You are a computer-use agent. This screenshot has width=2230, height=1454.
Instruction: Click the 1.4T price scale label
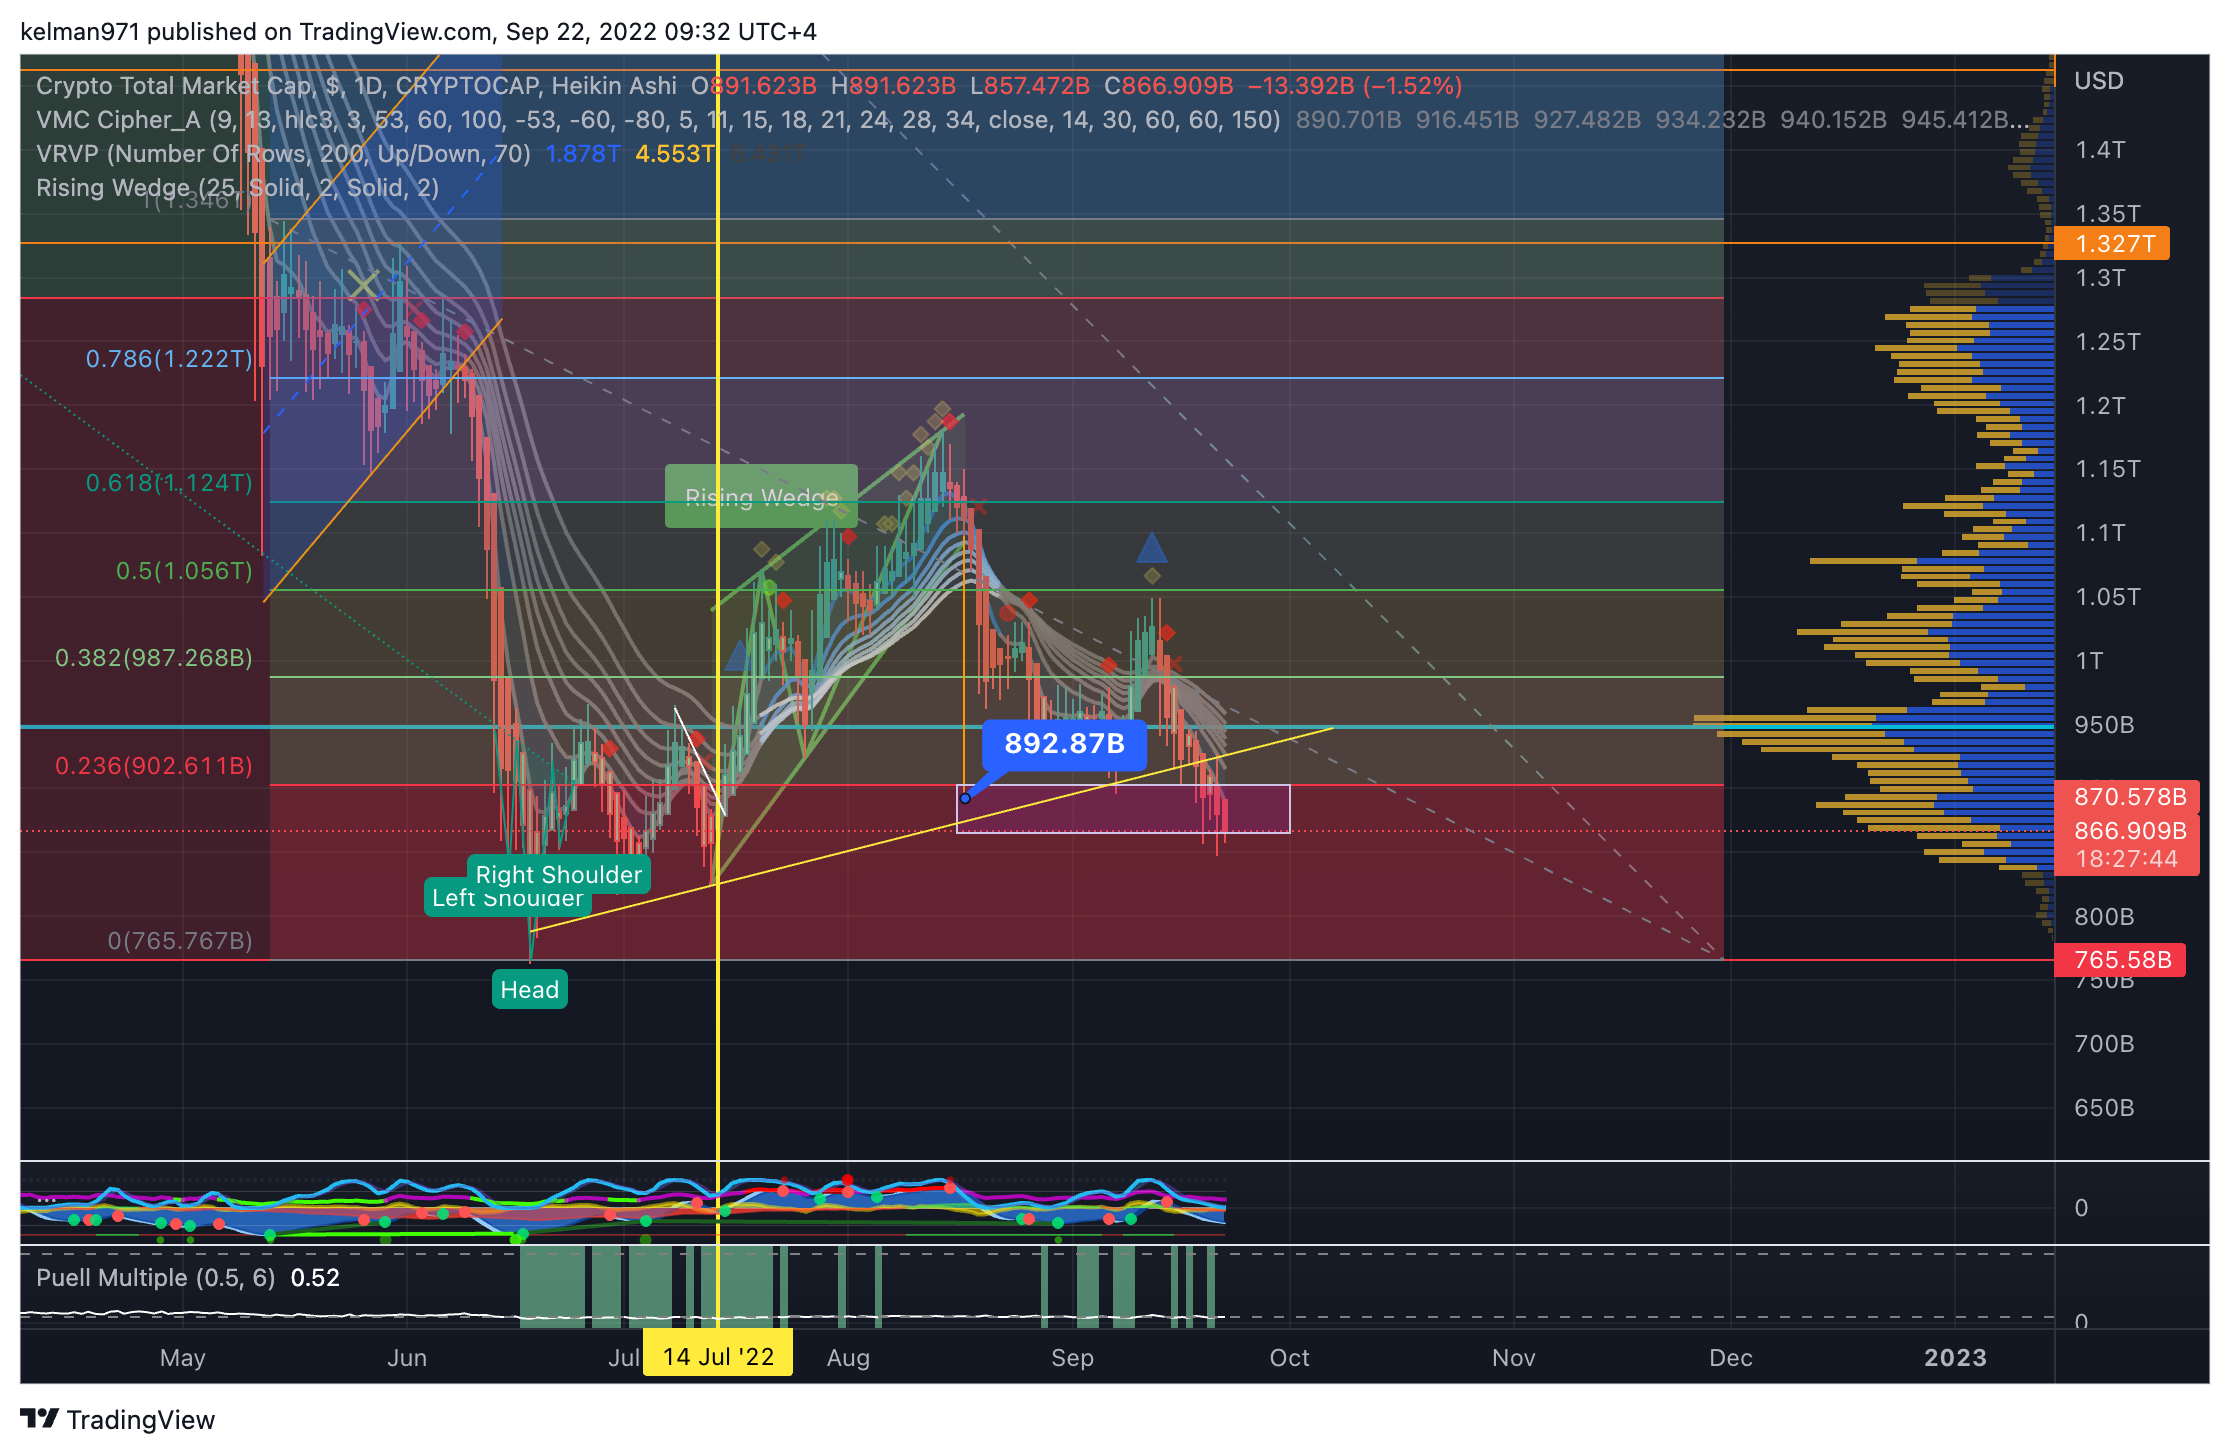pyautogui.click(x=2100, y=150)
